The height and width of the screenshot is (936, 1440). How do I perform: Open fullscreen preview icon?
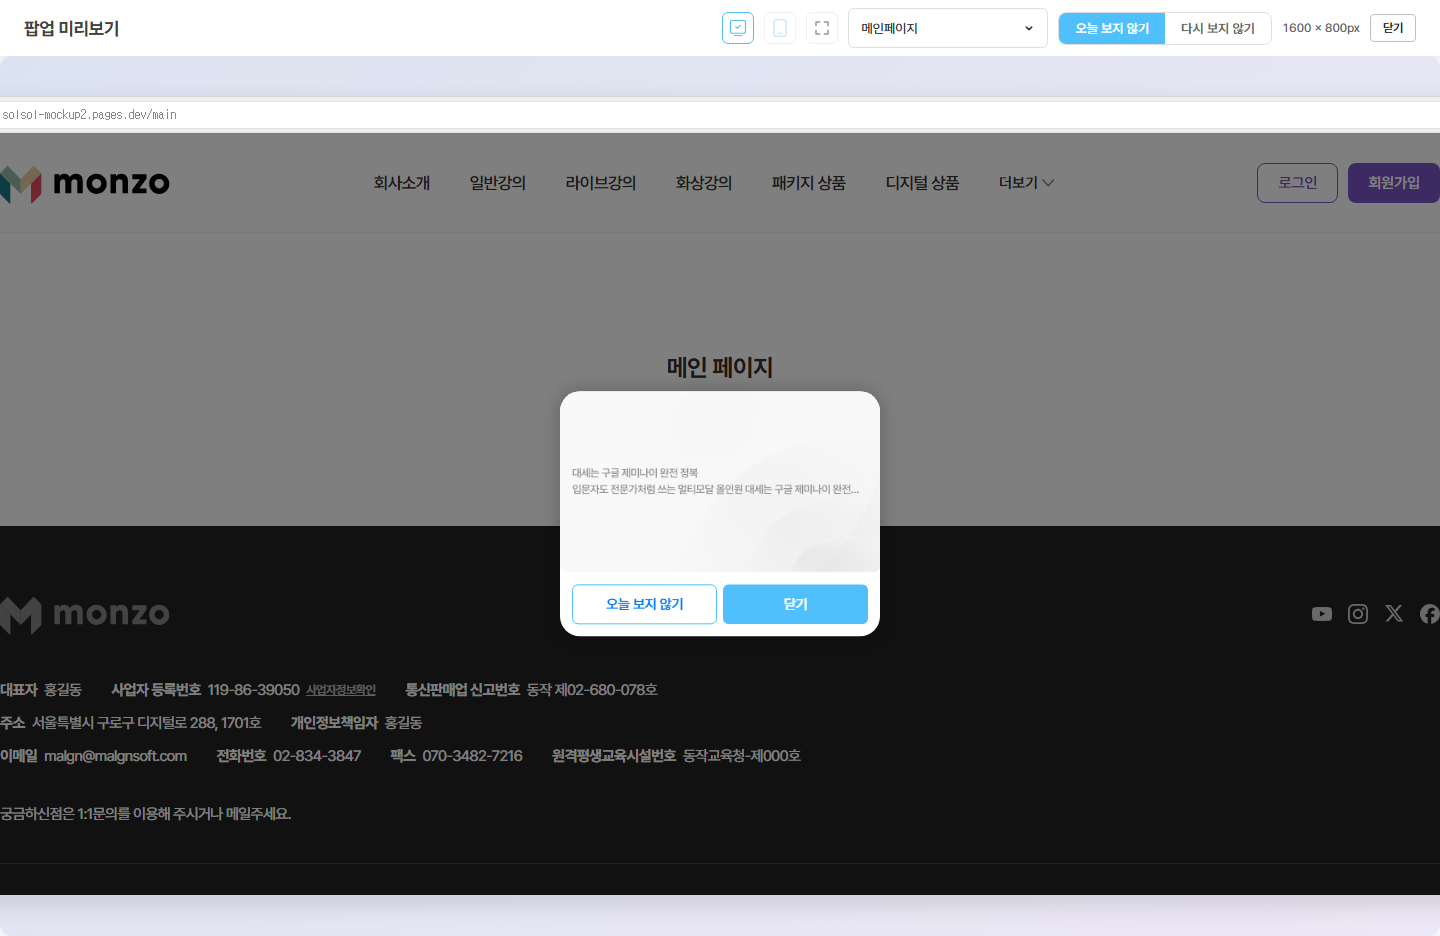click(822, 28)
